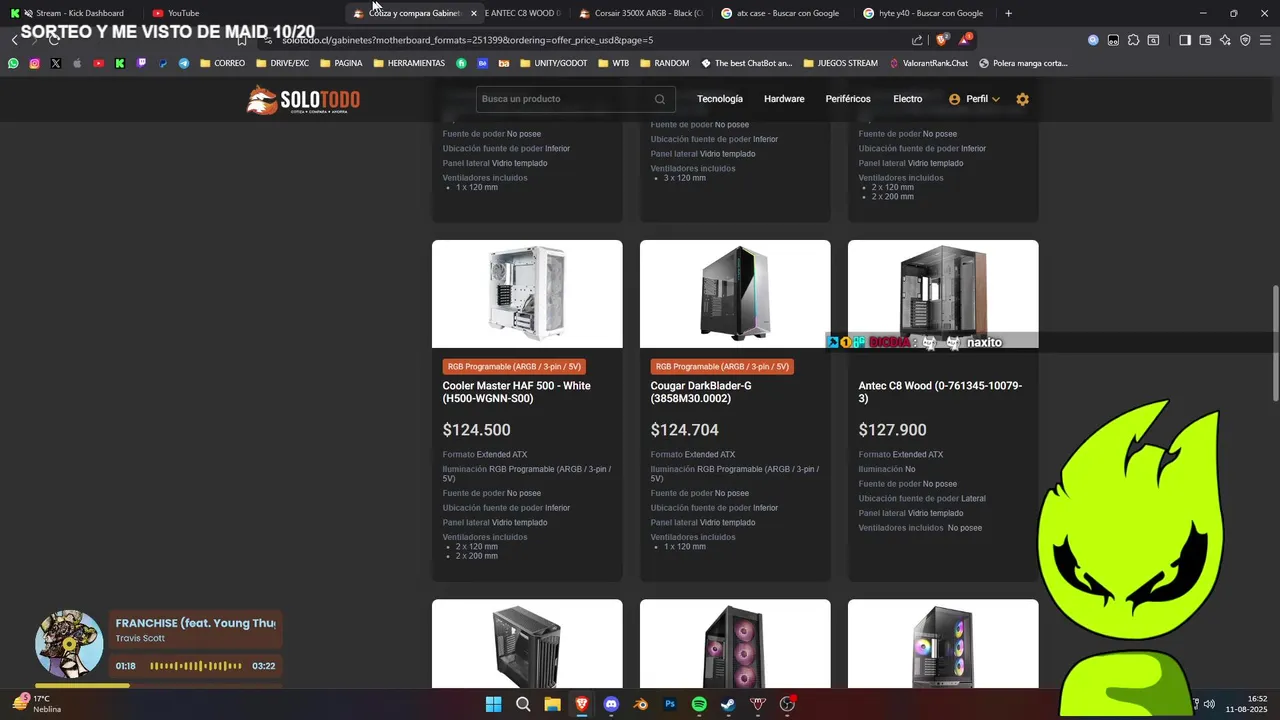Open Hardware menu on SoloTodo
The height and width of the screenshot is (720, 1280).
[x=784, y=99]
